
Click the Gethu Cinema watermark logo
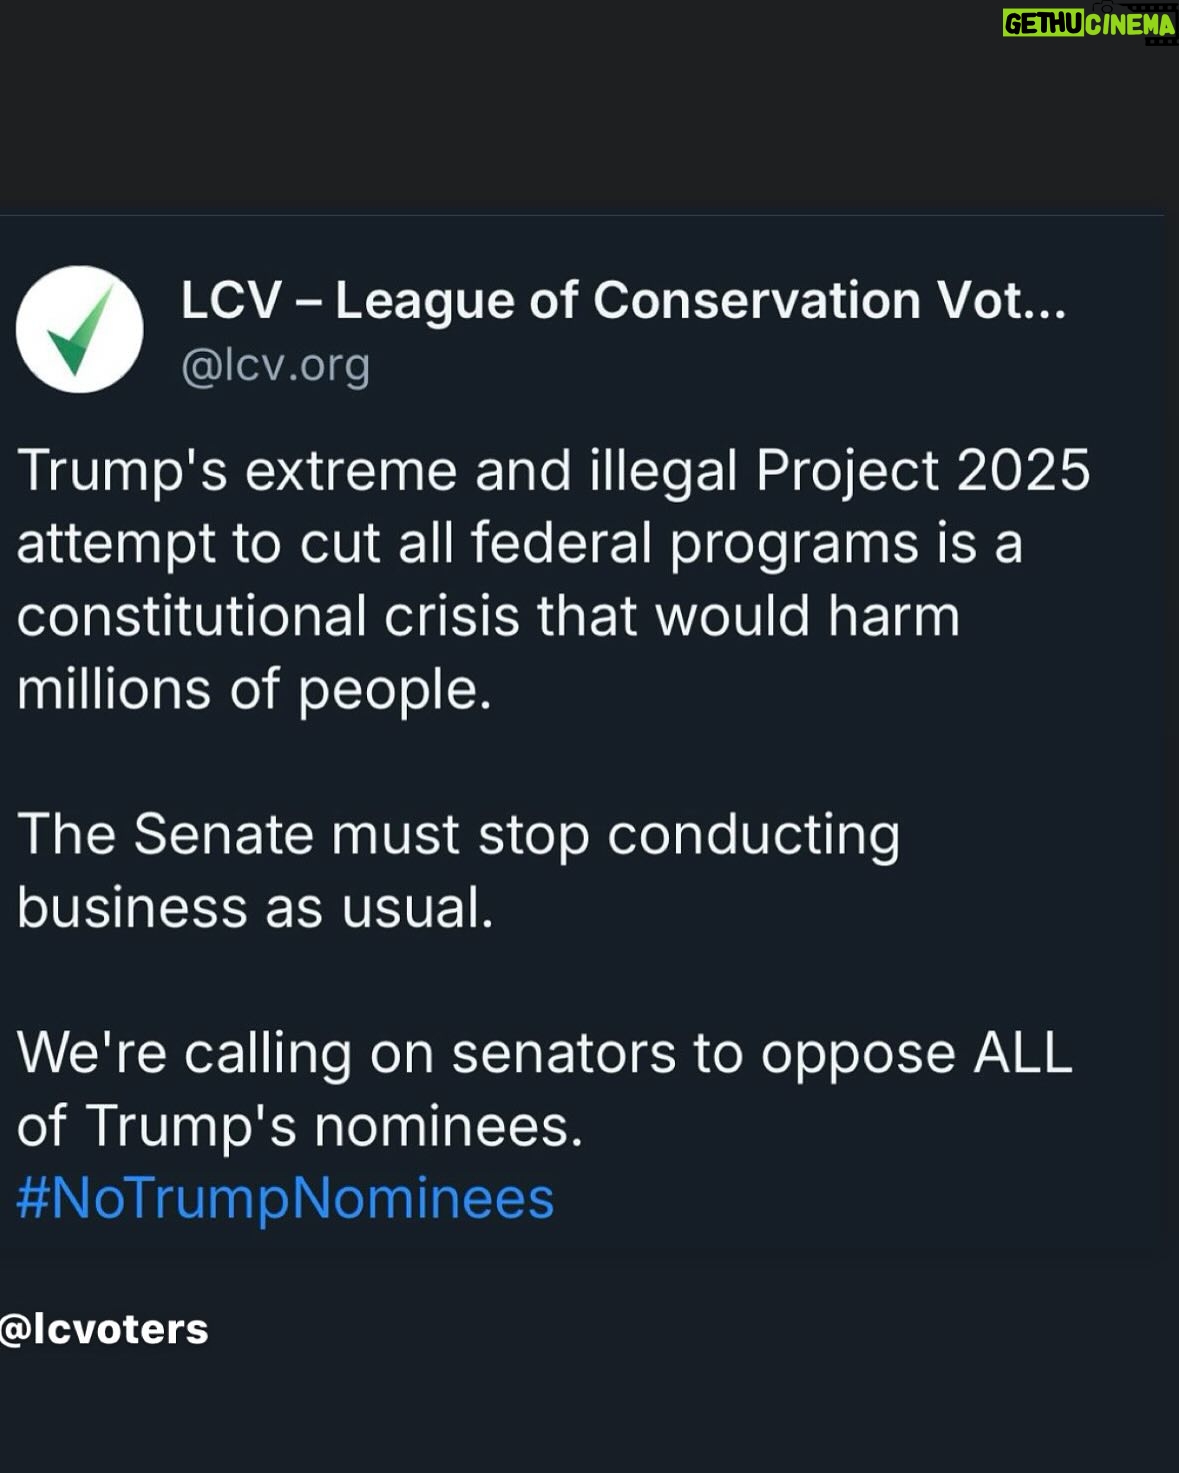(1089, 24)
